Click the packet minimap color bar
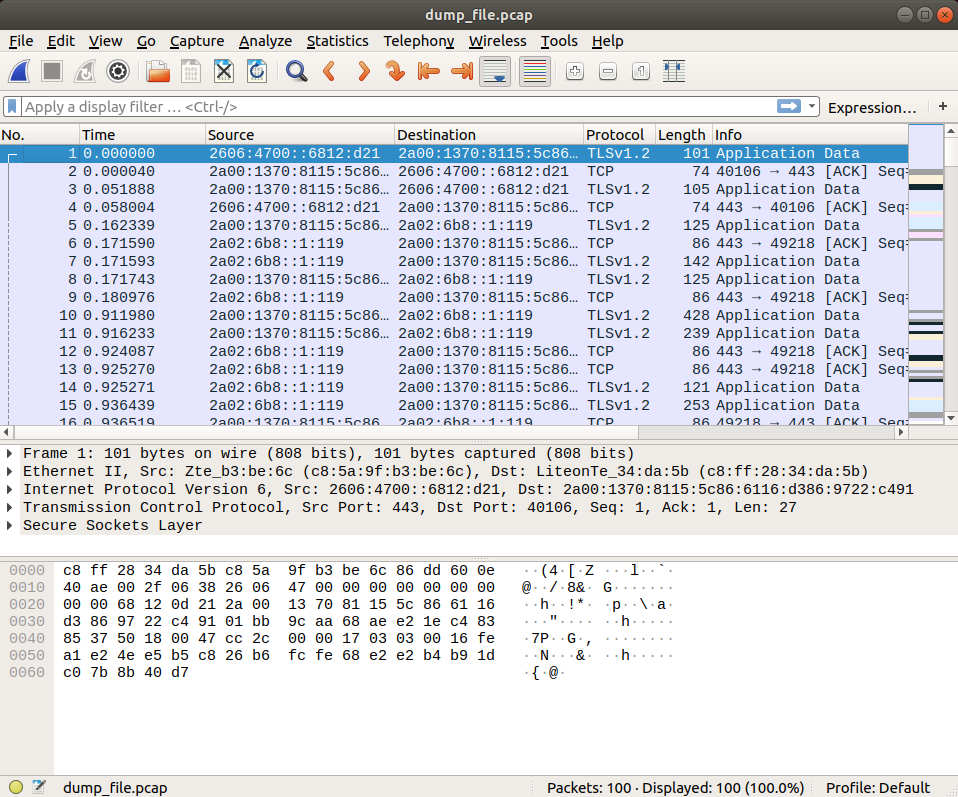Viewport: 958px width, 797px height. [x=926, y=274]
